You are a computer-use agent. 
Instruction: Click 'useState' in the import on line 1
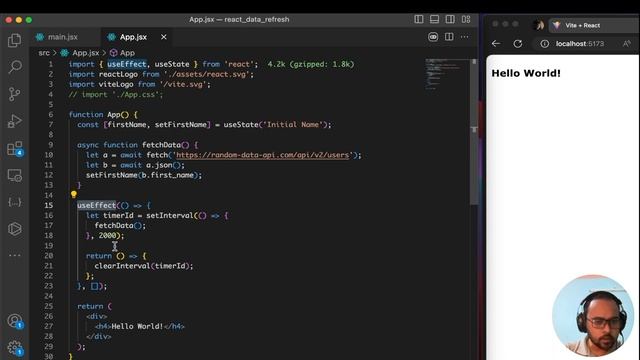[172, 64]
